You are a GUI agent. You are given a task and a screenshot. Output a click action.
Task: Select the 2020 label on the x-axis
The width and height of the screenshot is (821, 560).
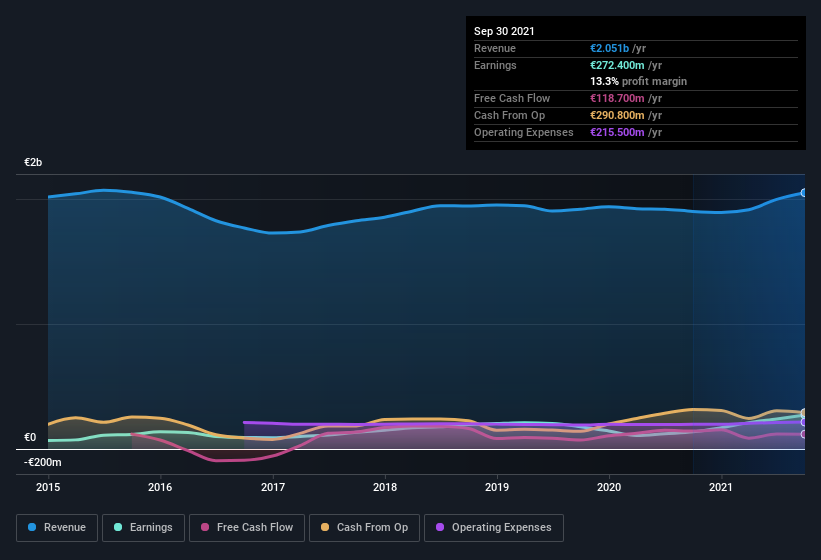point(609,487)
